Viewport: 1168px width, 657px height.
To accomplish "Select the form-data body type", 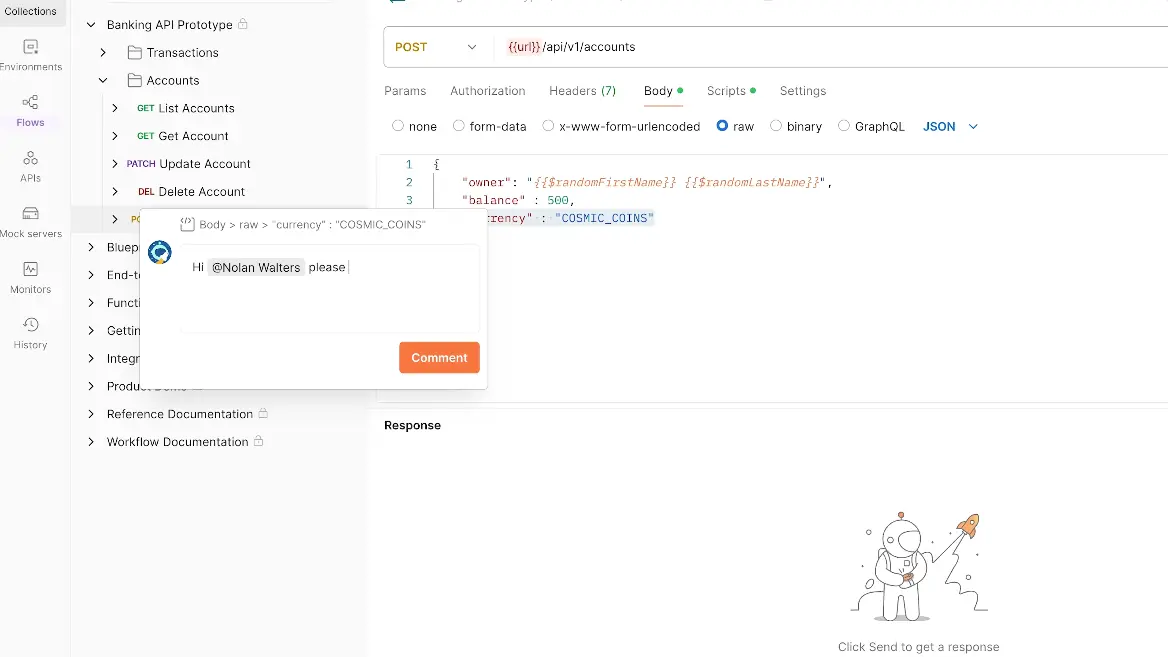I will [459, 126].
